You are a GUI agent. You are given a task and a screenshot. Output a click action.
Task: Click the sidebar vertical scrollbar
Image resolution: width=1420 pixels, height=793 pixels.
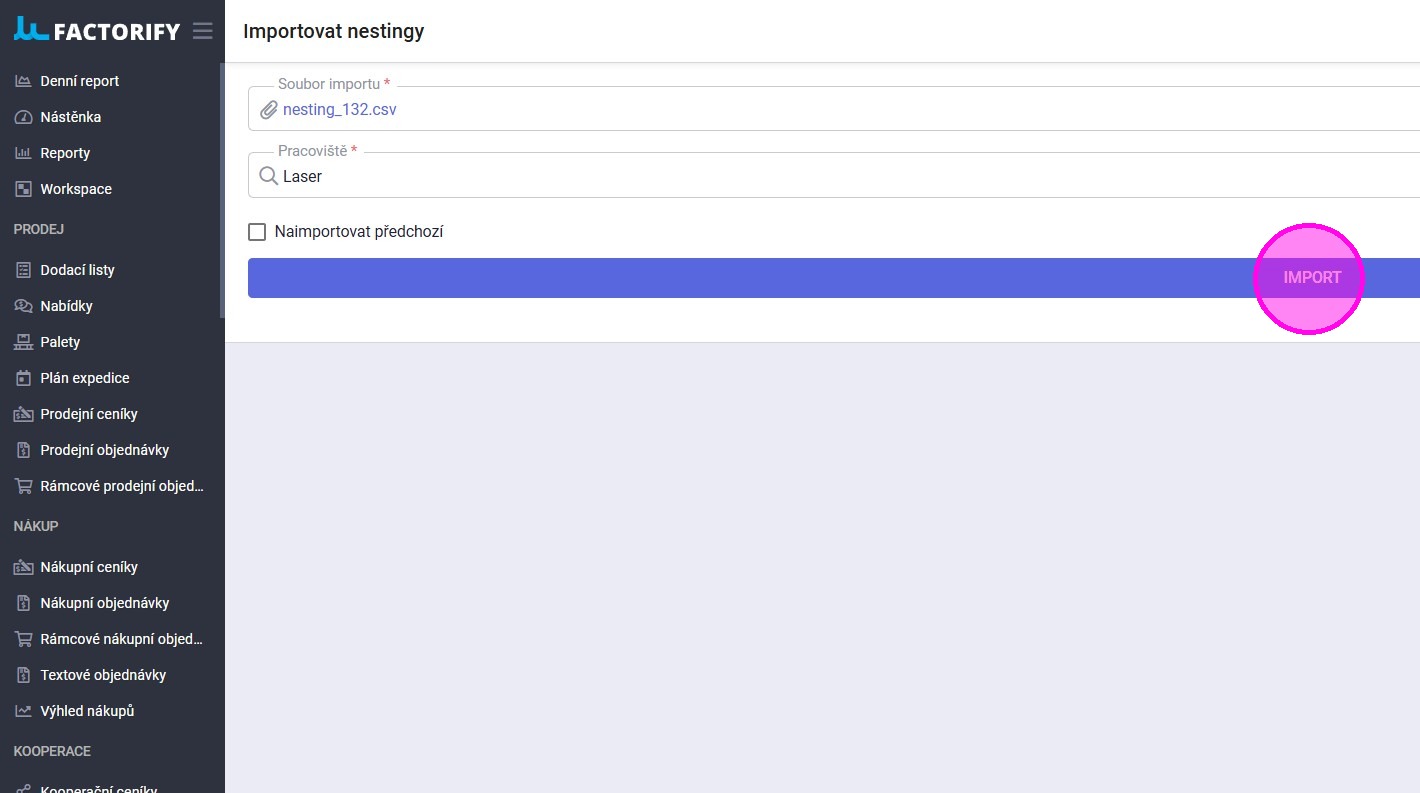[222, 190]
